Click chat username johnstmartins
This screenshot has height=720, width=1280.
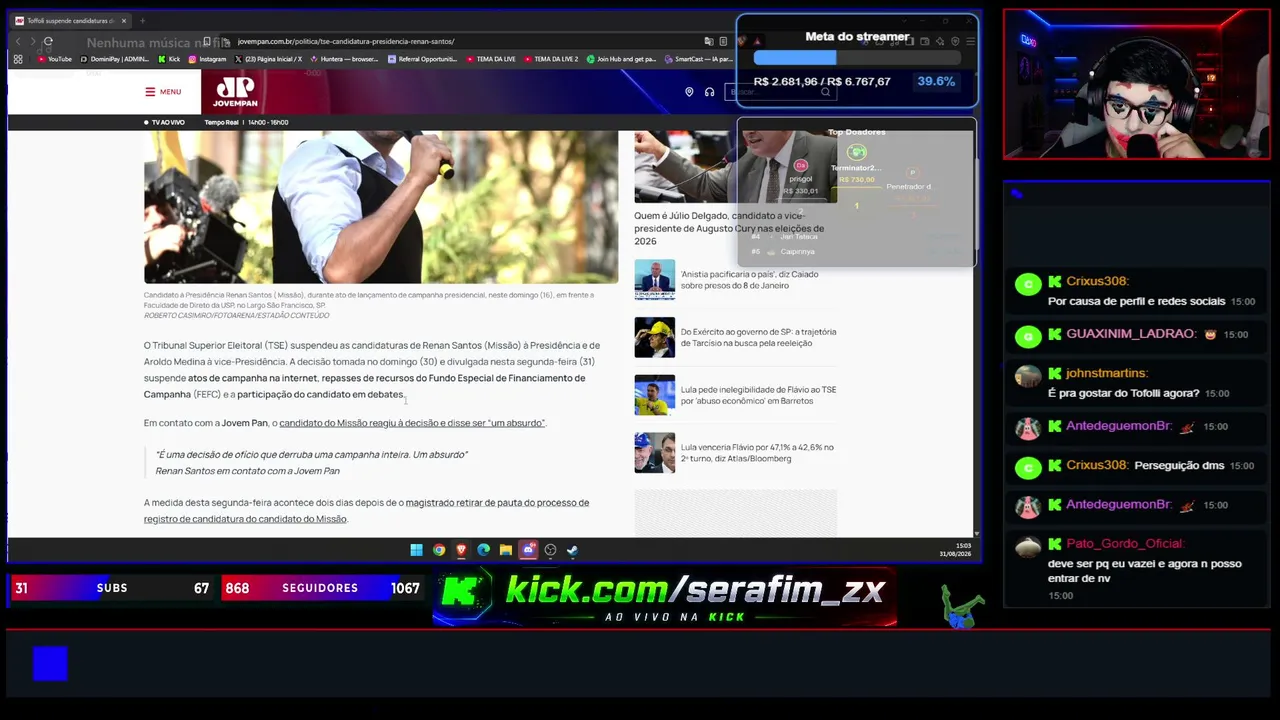pos(1106,373)
